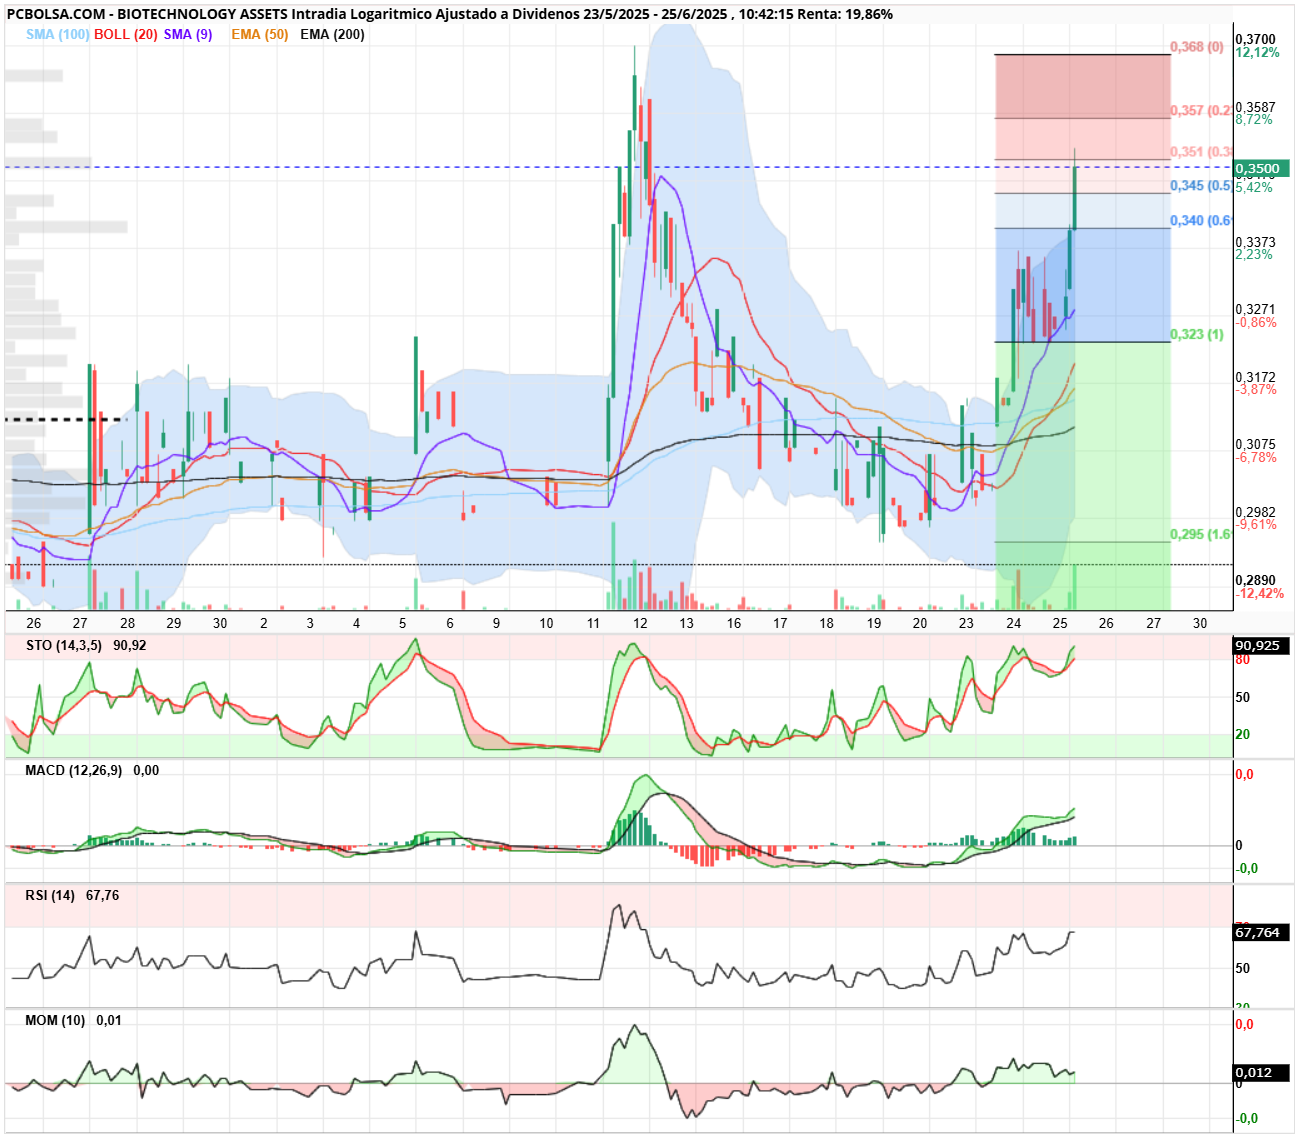Click date axis label 12
The width and height of the screenshot is (1299, 1138).
[x=640, y=623]
